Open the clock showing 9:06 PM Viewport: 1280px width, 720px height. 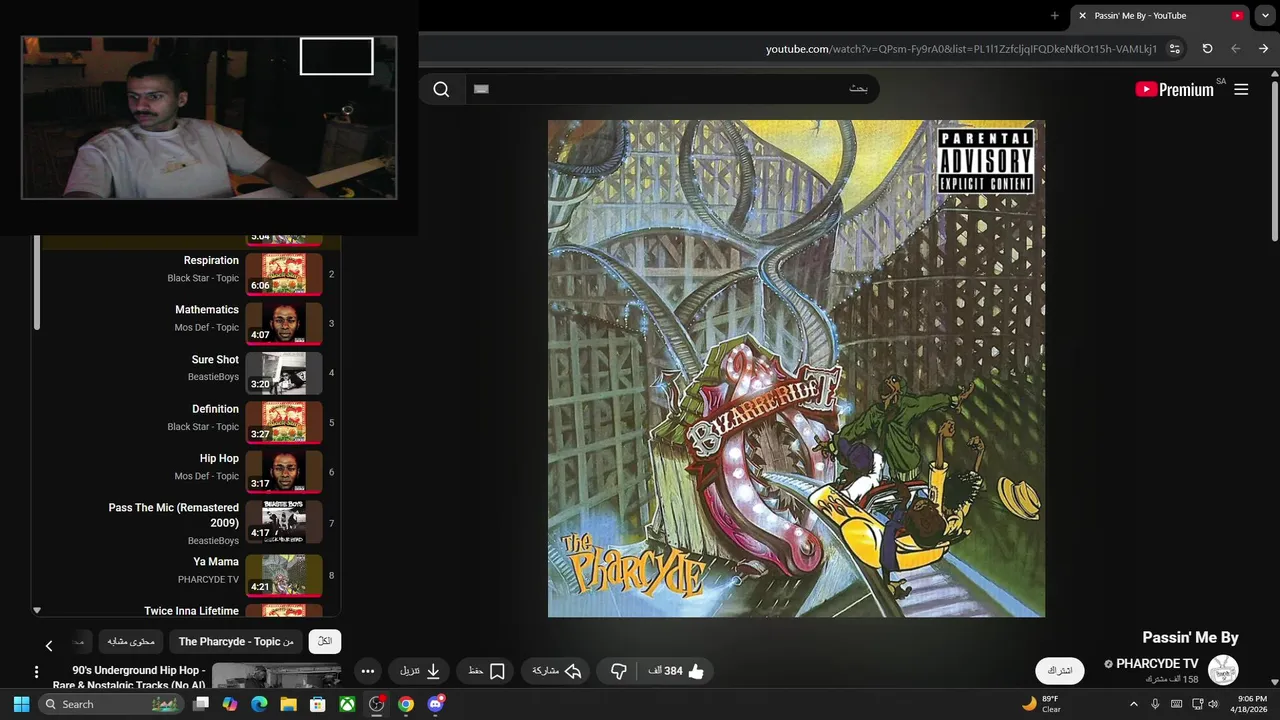click(1250, 704)
